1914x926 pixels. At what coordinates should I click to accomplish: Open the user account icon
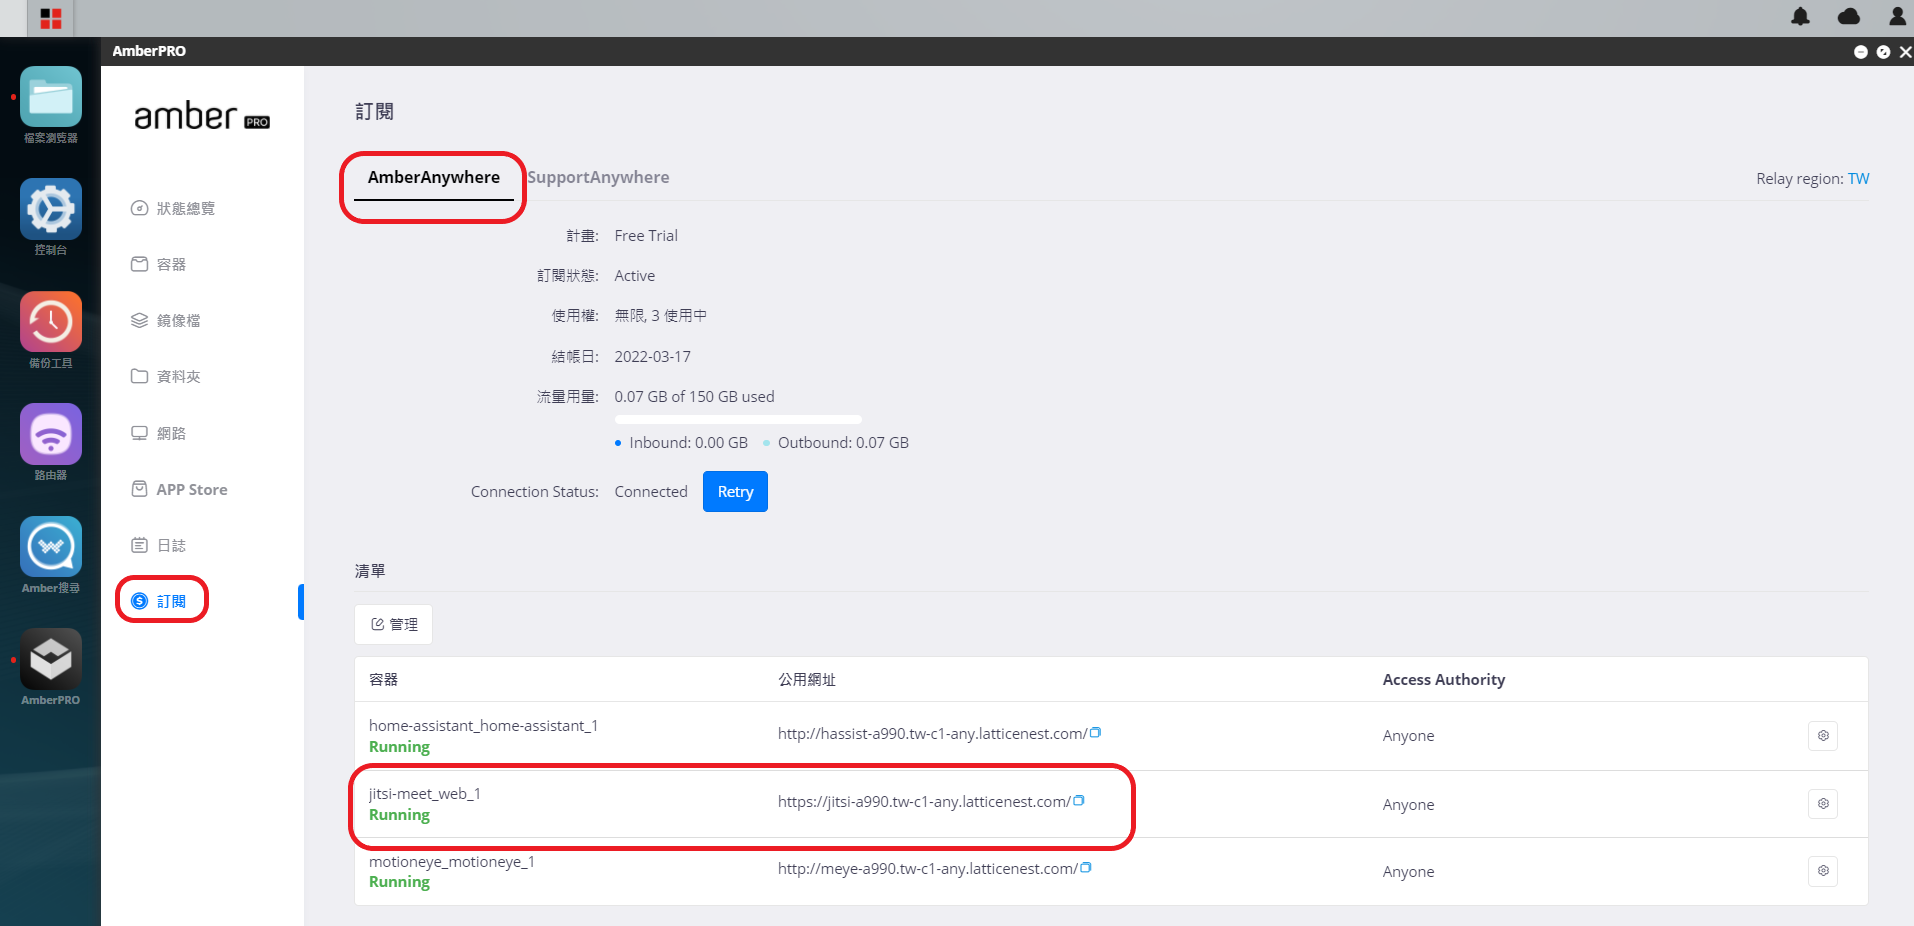point(1897,16)
